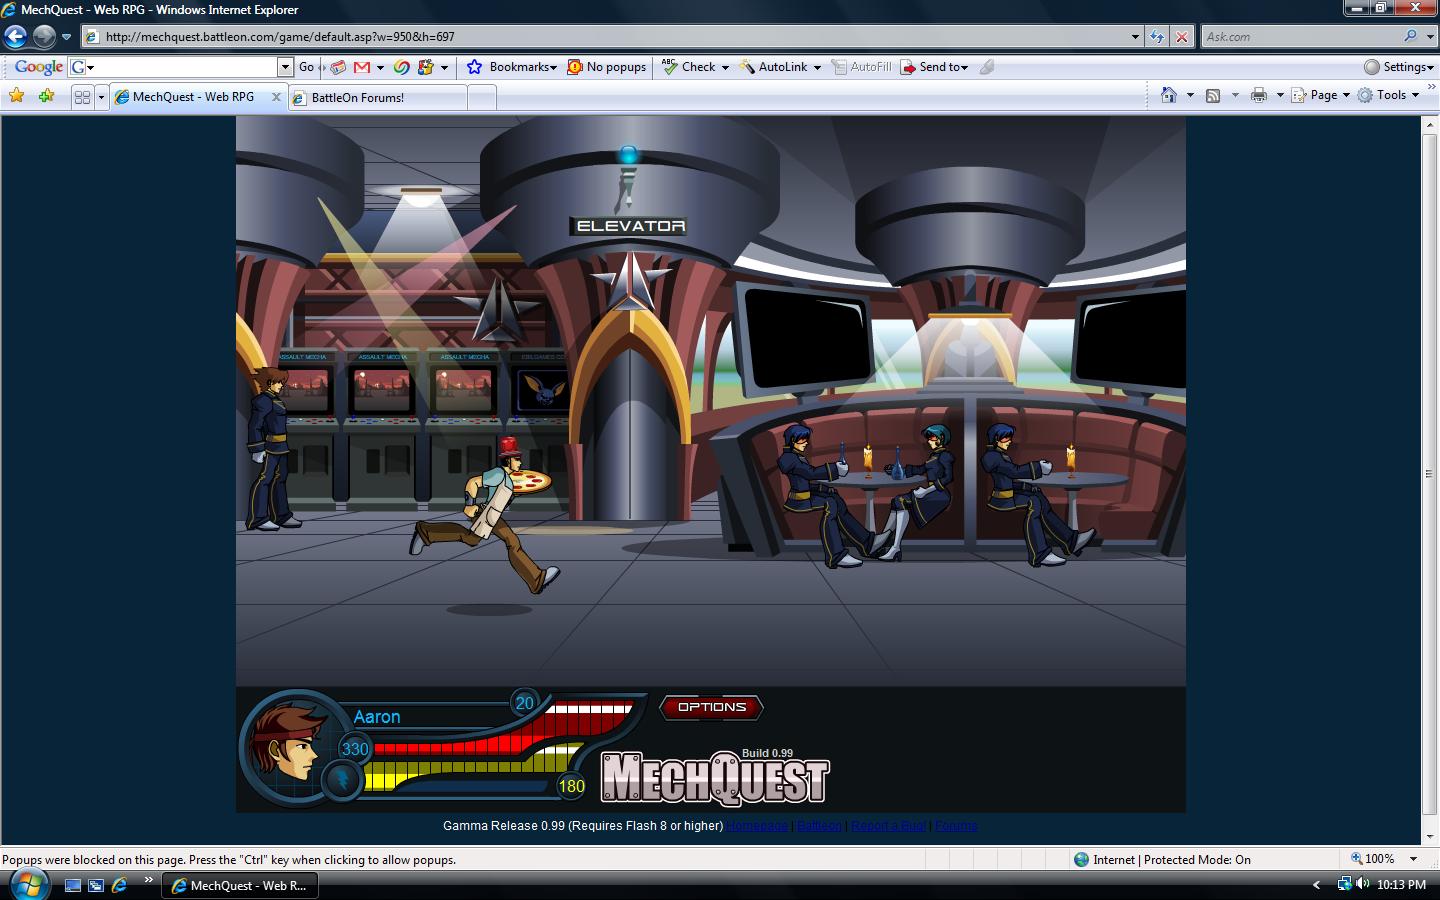Click the address bar URL field
This screenshot has width=1440, height=900.
[x=610, y=37]
